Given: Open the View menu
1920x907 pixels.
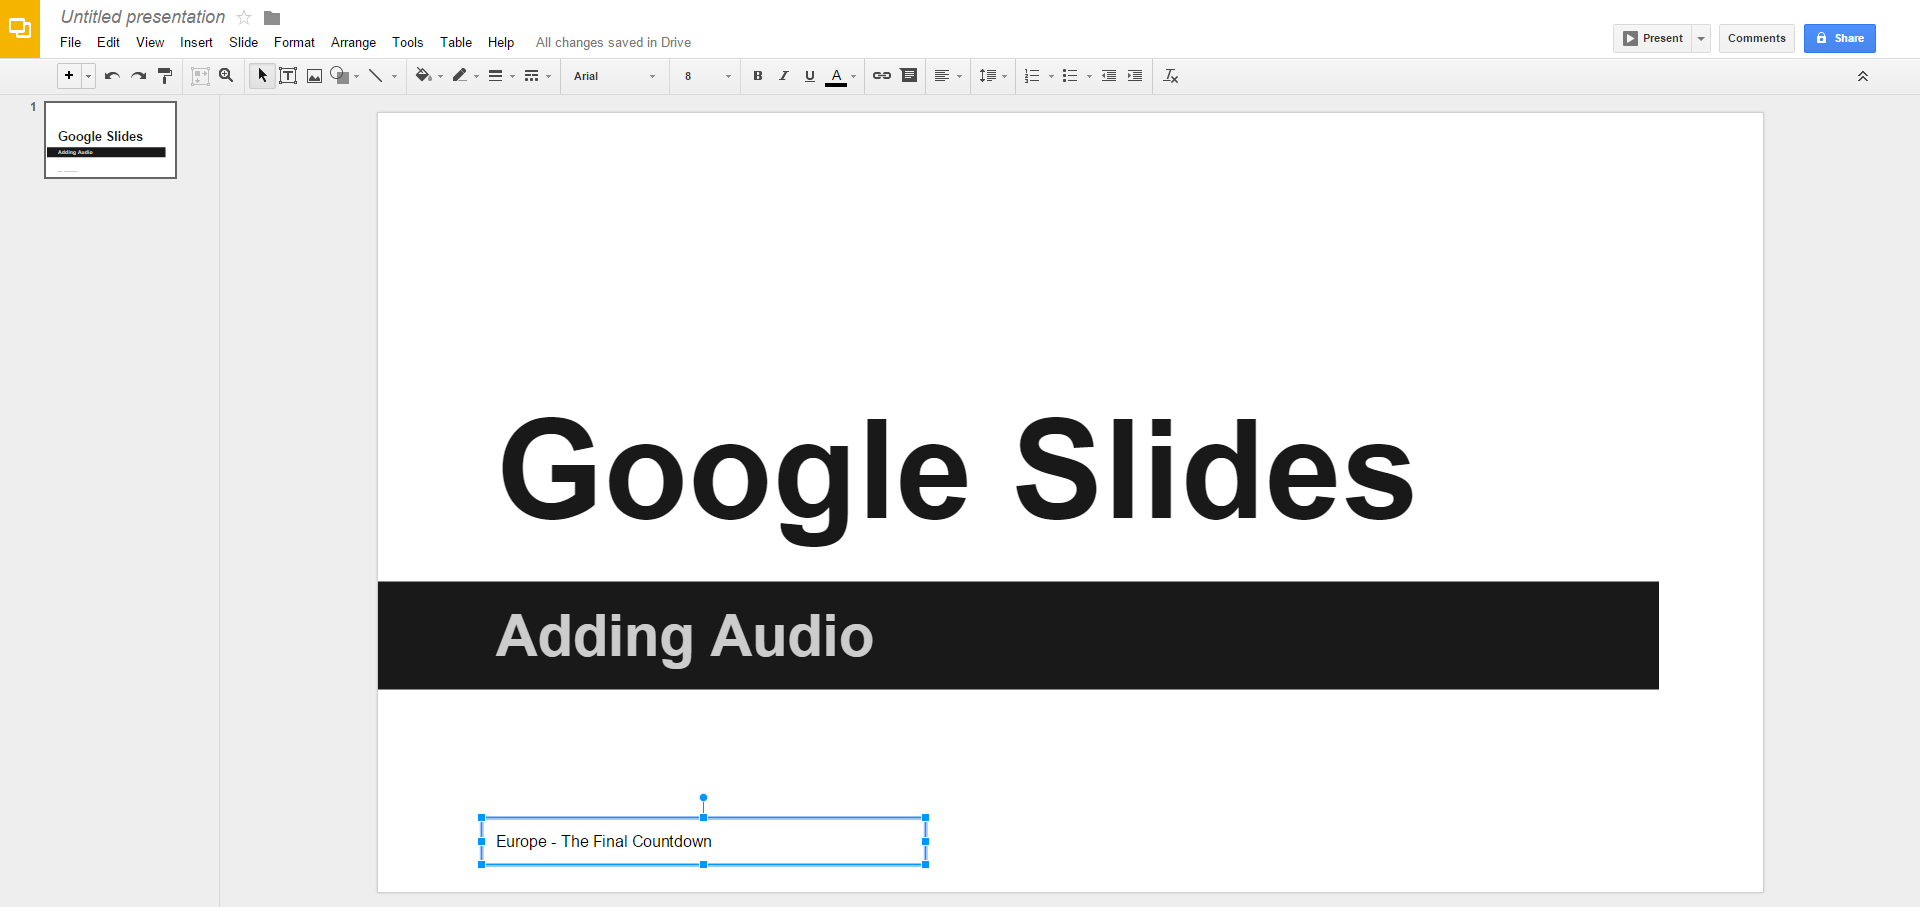Looking at the screenshot, I should click(150, 42).
